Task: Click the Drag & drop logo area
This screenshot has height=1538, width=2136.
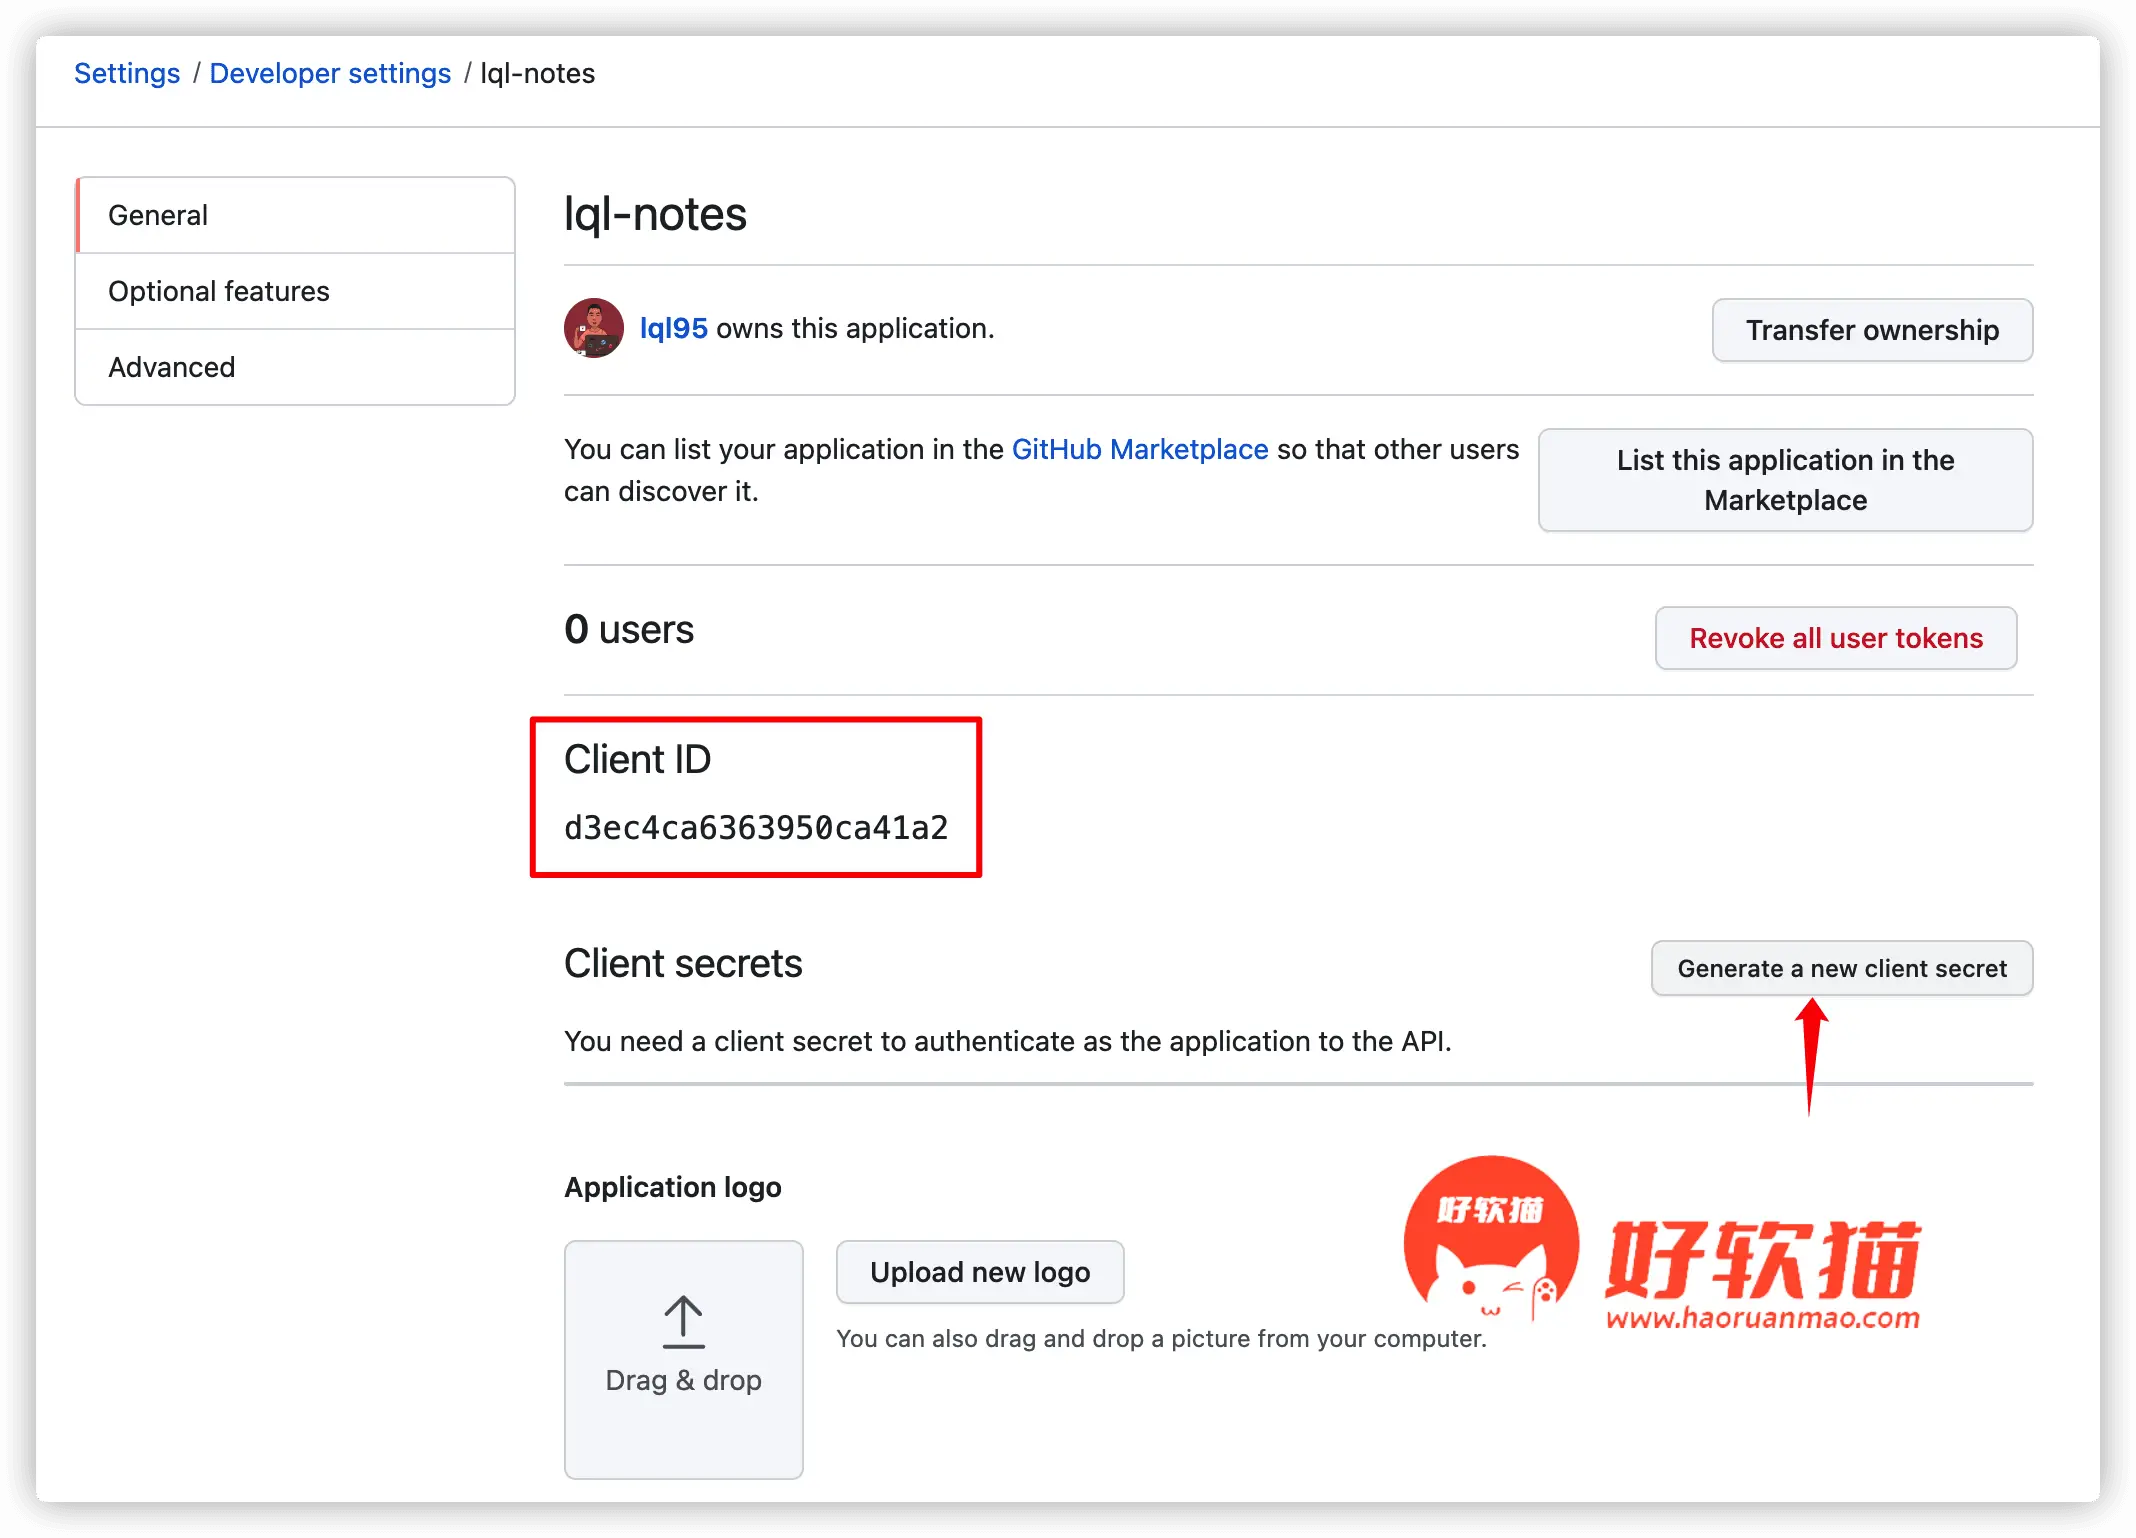Action: [684, 1360]
